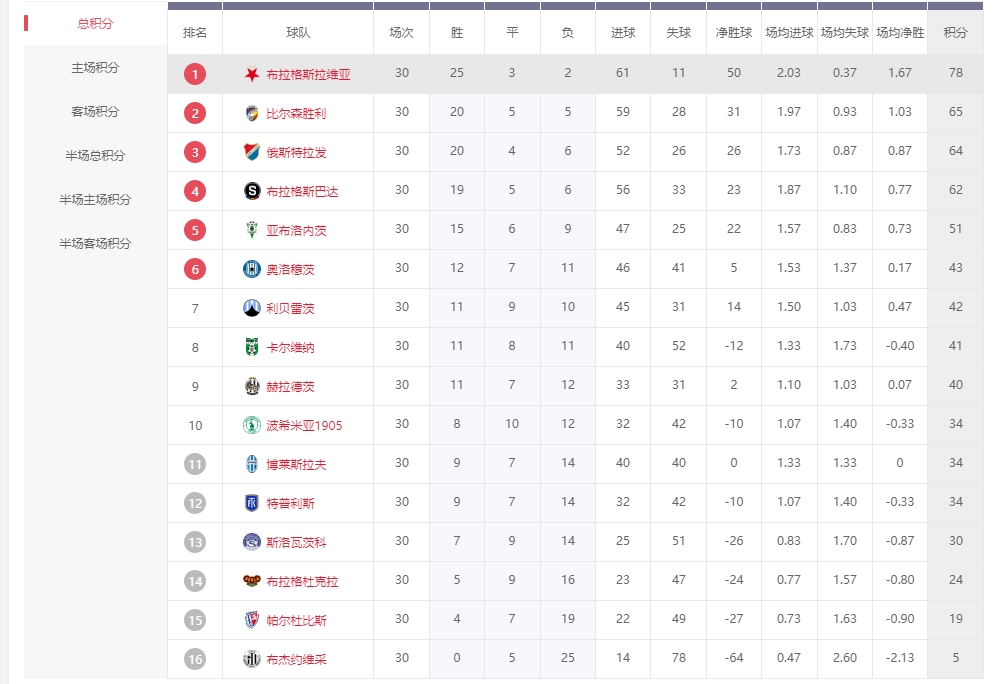Click the 斯洛瓦茨科 team name link
This screenshot has width=994, height=684.
click(x=296, y=542)
